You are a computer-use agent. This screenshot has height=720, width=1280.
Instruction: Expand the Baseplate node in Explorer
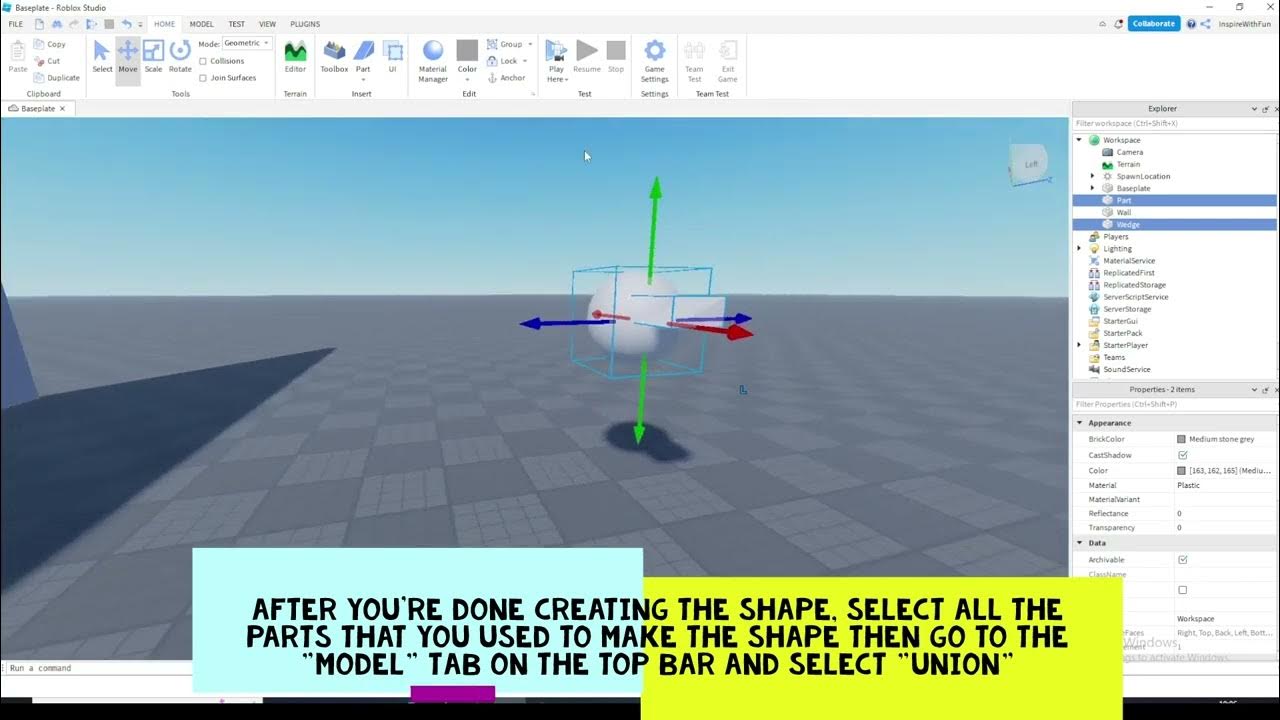[1092, 188]
